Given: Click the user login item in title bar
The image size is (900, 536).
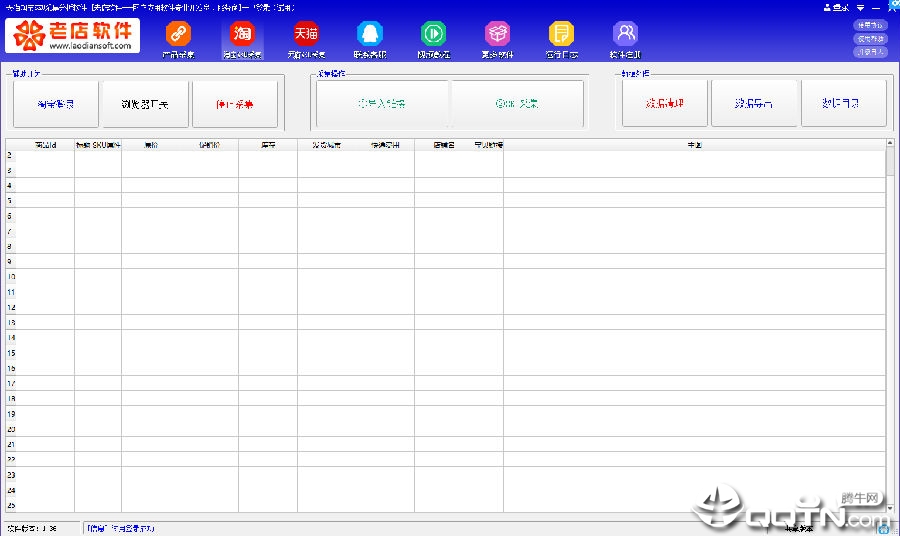Looking at the screenshot, I should (x=836, y=7).
